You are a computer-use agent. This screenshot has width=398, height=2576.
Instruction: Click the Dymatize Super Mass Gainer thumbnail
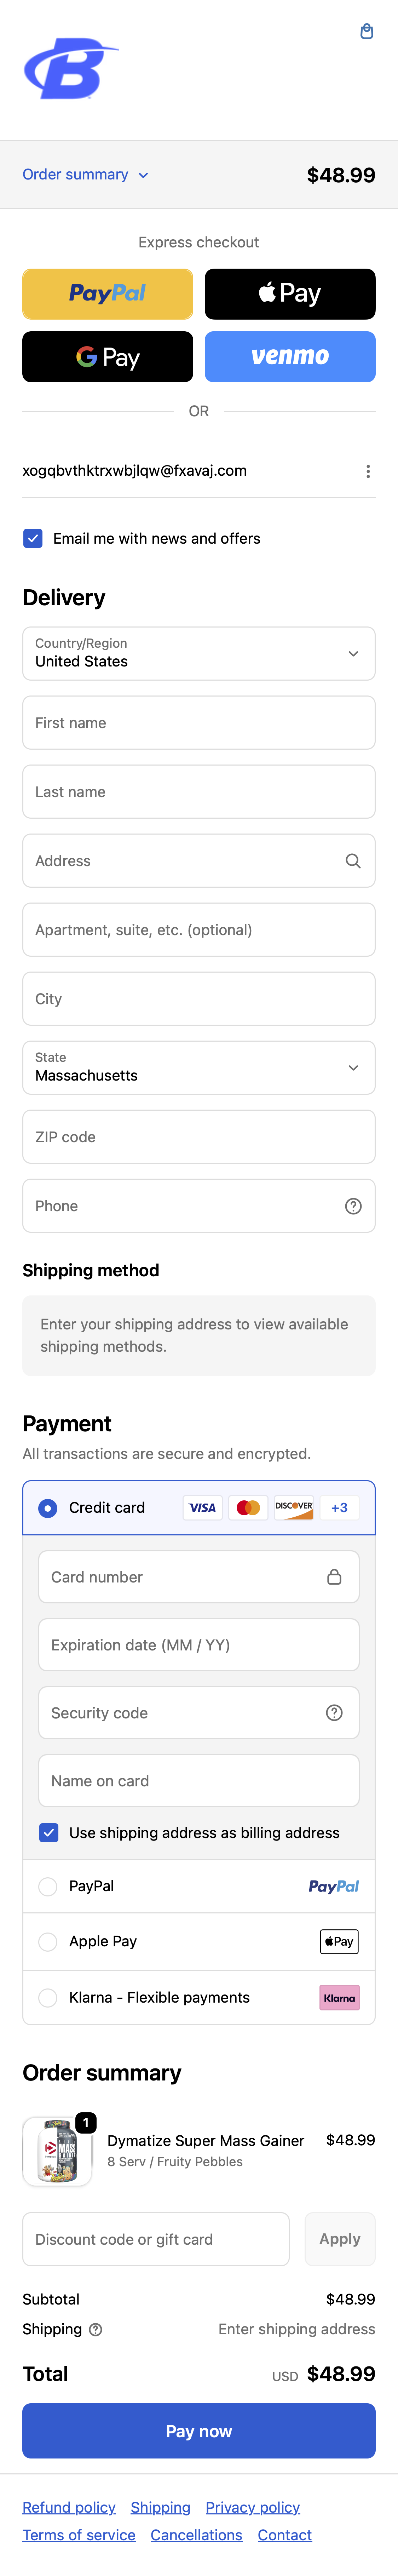point(57,2150)
